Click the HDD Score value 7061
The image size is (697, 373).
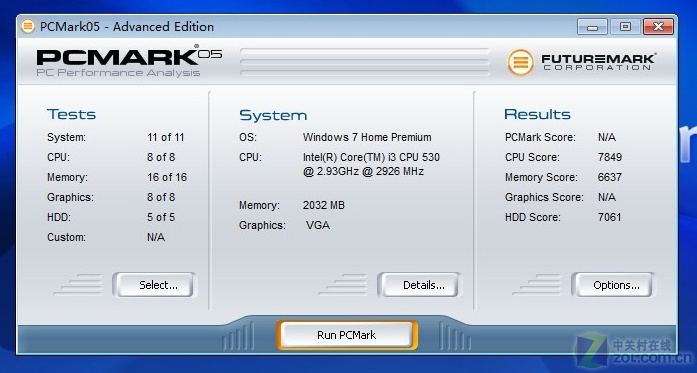(609, 217)
